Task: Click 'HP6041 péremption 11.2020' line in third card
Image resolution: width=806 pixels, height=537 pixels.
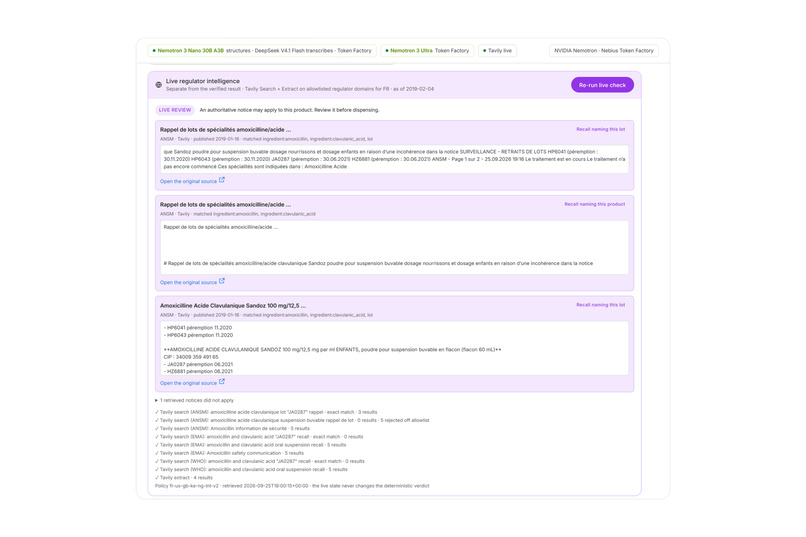Action: pos(198,327)
